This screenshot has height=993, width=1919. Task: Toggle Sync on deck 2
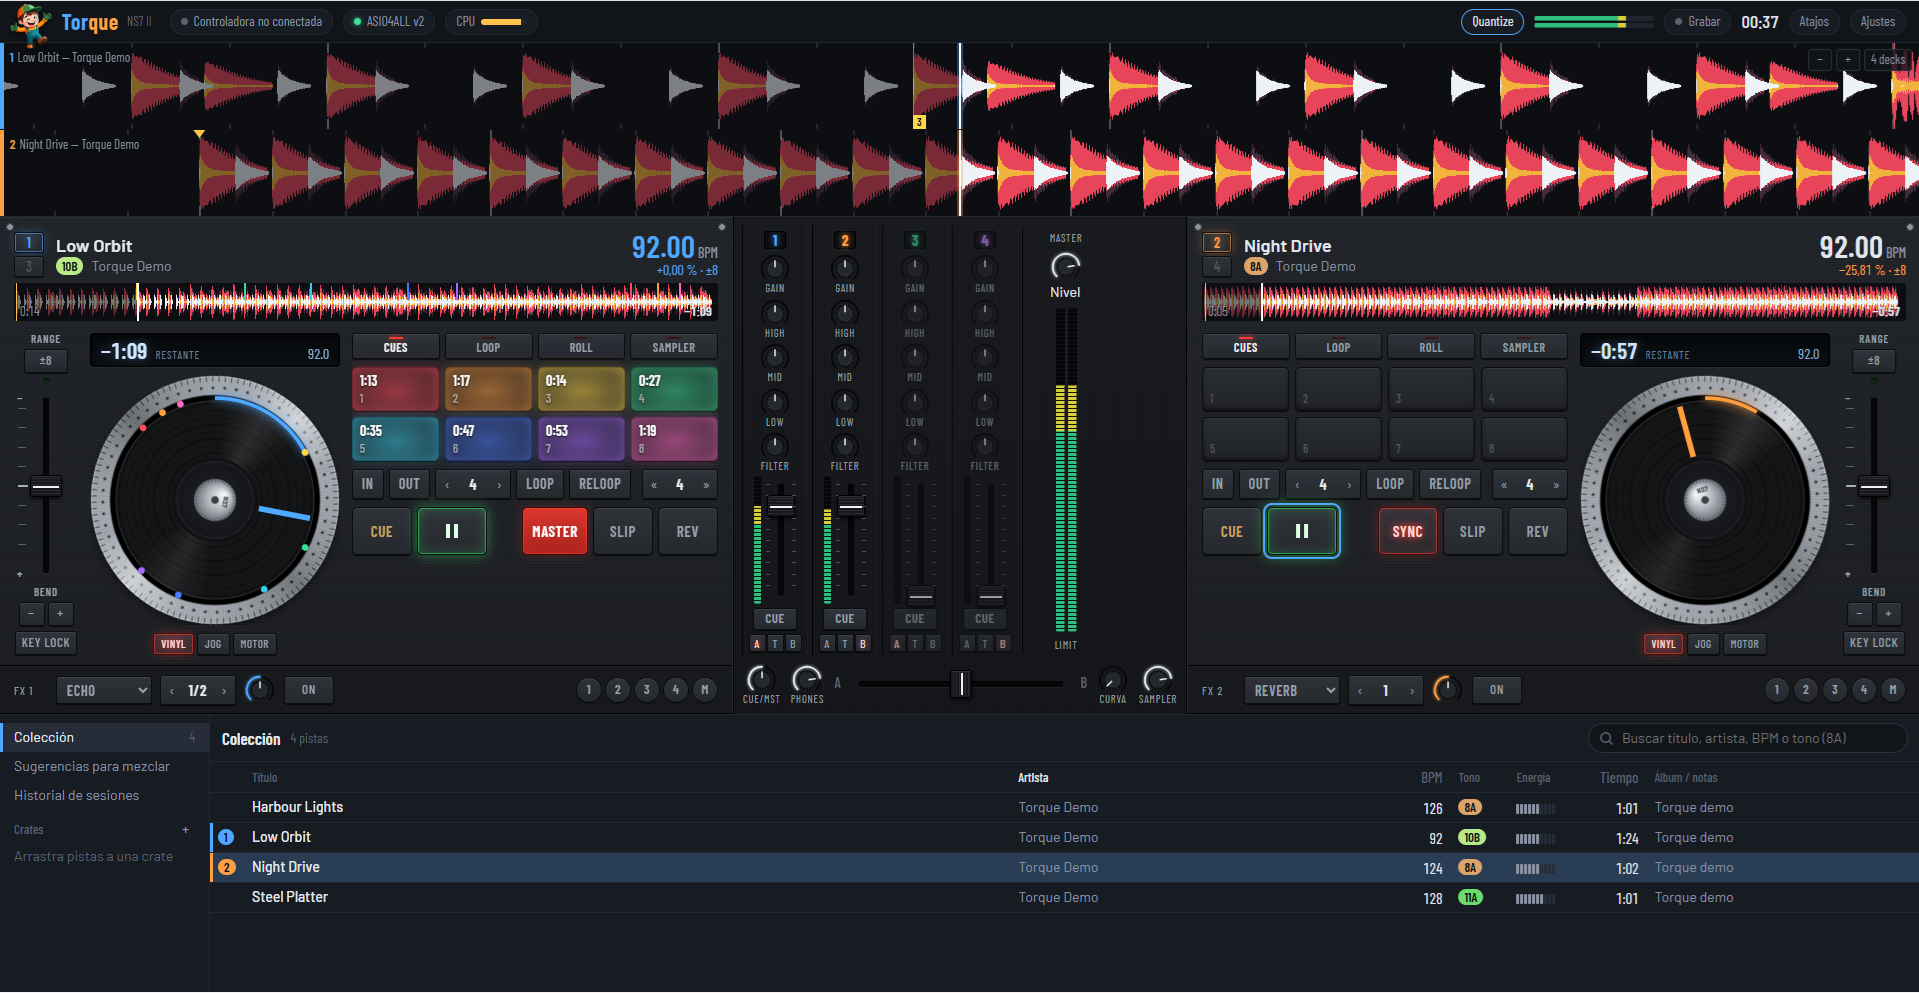click(x=1407, y=531)
